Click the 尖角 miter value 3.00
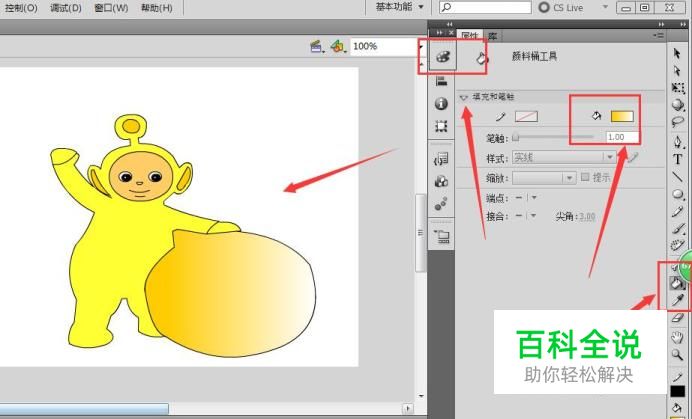 [x=587, y=217]
